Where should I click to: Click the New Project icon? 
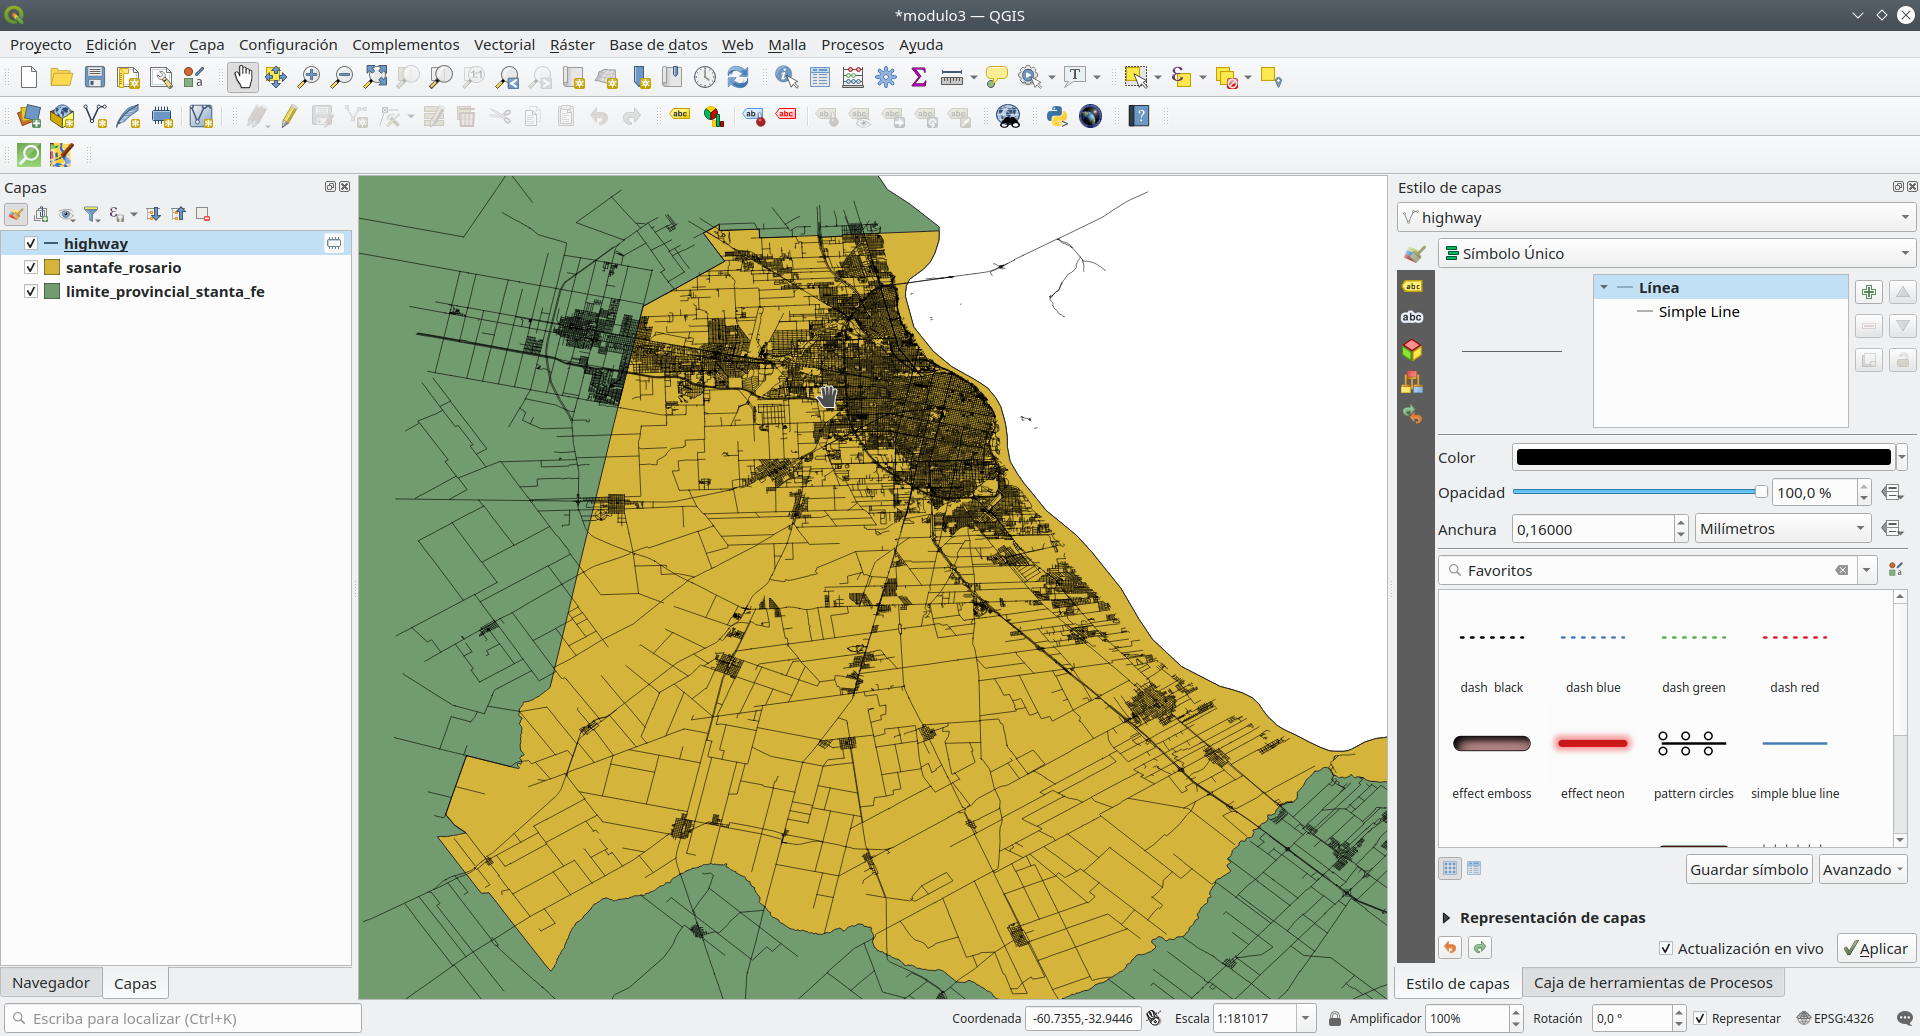(28, 77)
